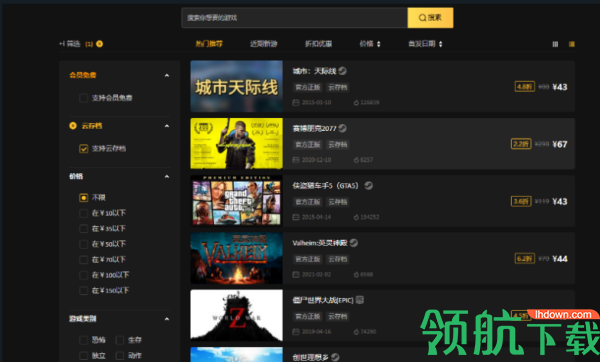Click 官方正版 tag on Valheim row
Image resolution: width=600 pixels, height=362 pixels.
pos(308,259)
